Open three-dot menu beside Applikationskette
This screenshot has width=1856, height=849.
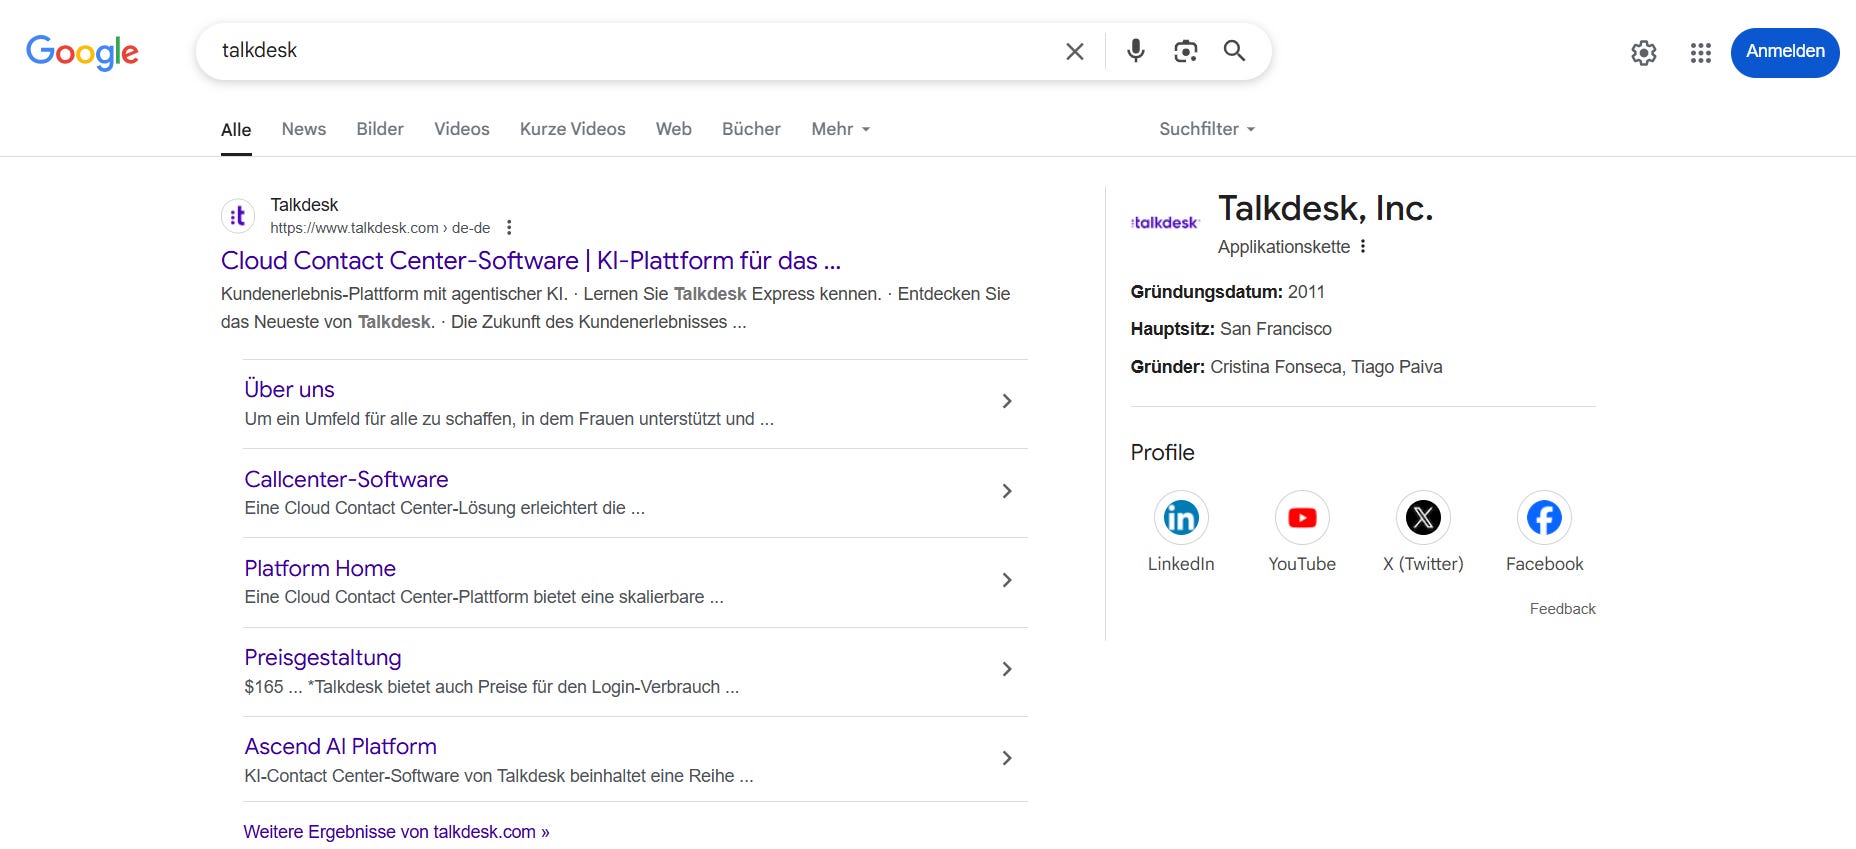point(1363,246)
